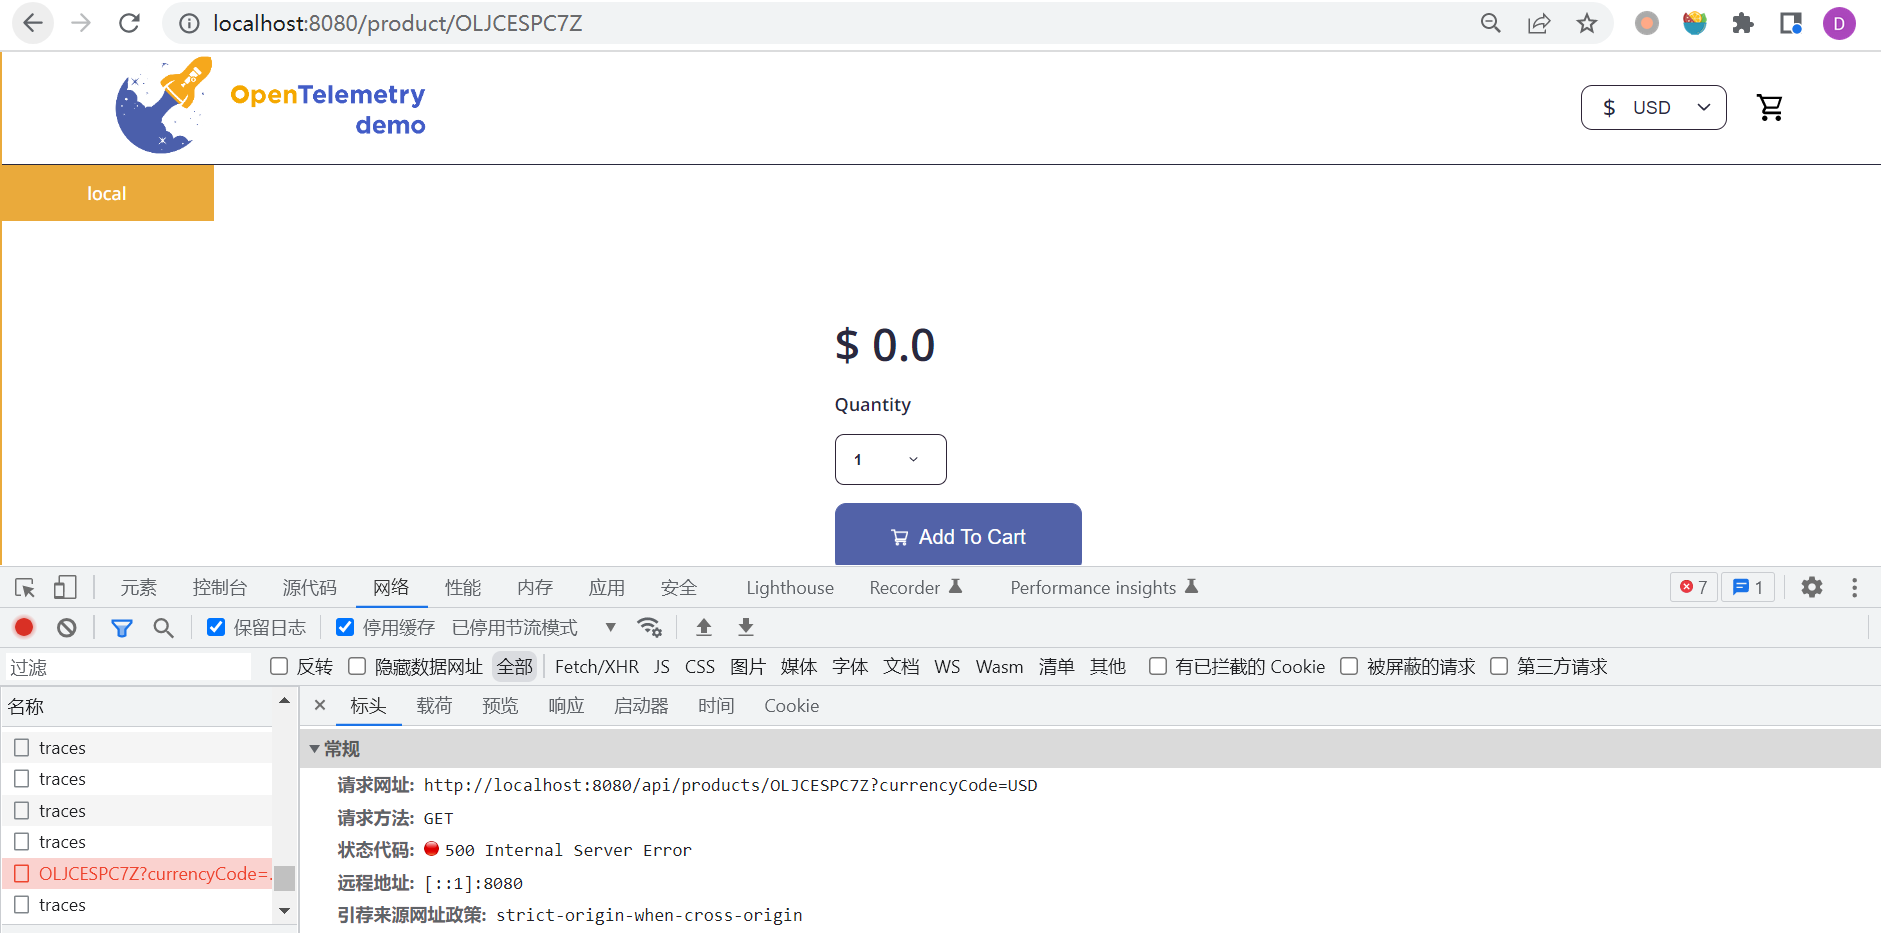Open the Recorder tab
Screen dimensions: 1881x933
[x=916, y=587]
